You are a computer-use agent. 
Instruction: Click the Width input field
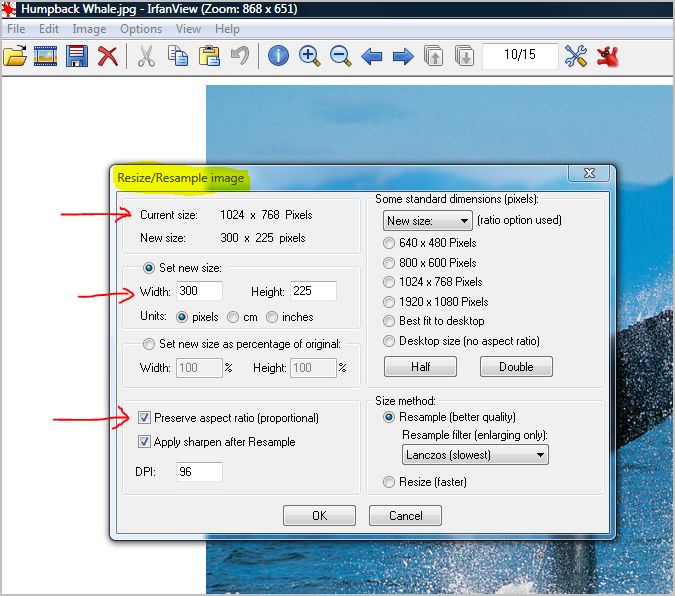tap(200, 292)
